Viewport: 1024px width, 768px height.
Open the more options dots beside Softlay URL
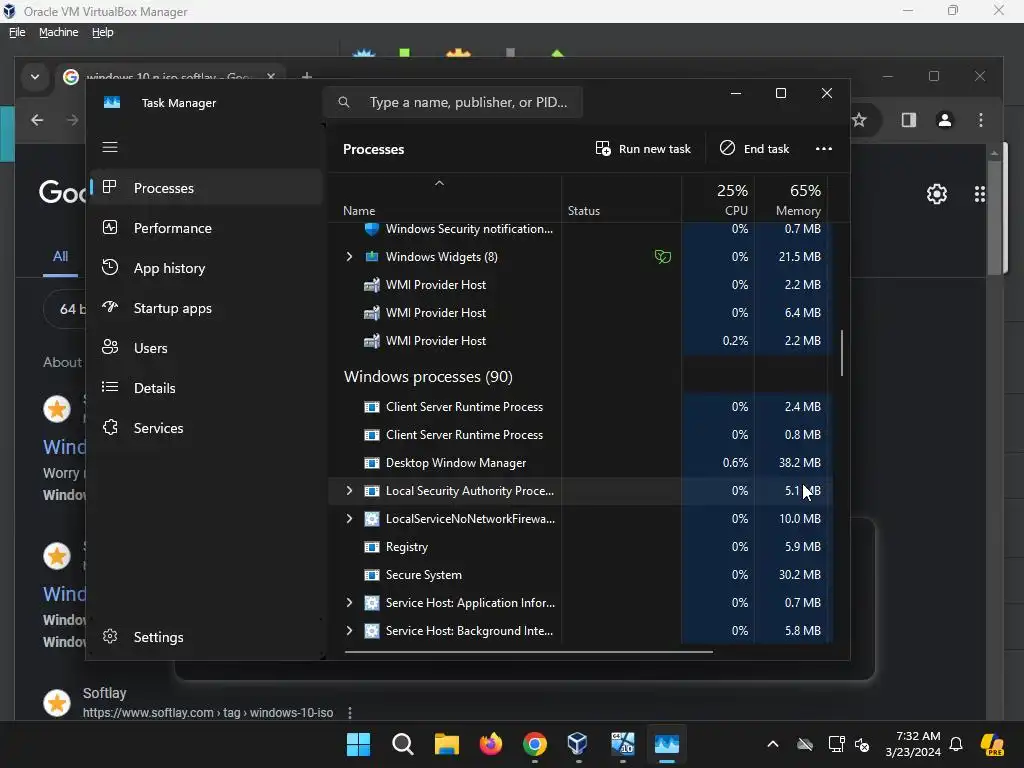(350, 712)
